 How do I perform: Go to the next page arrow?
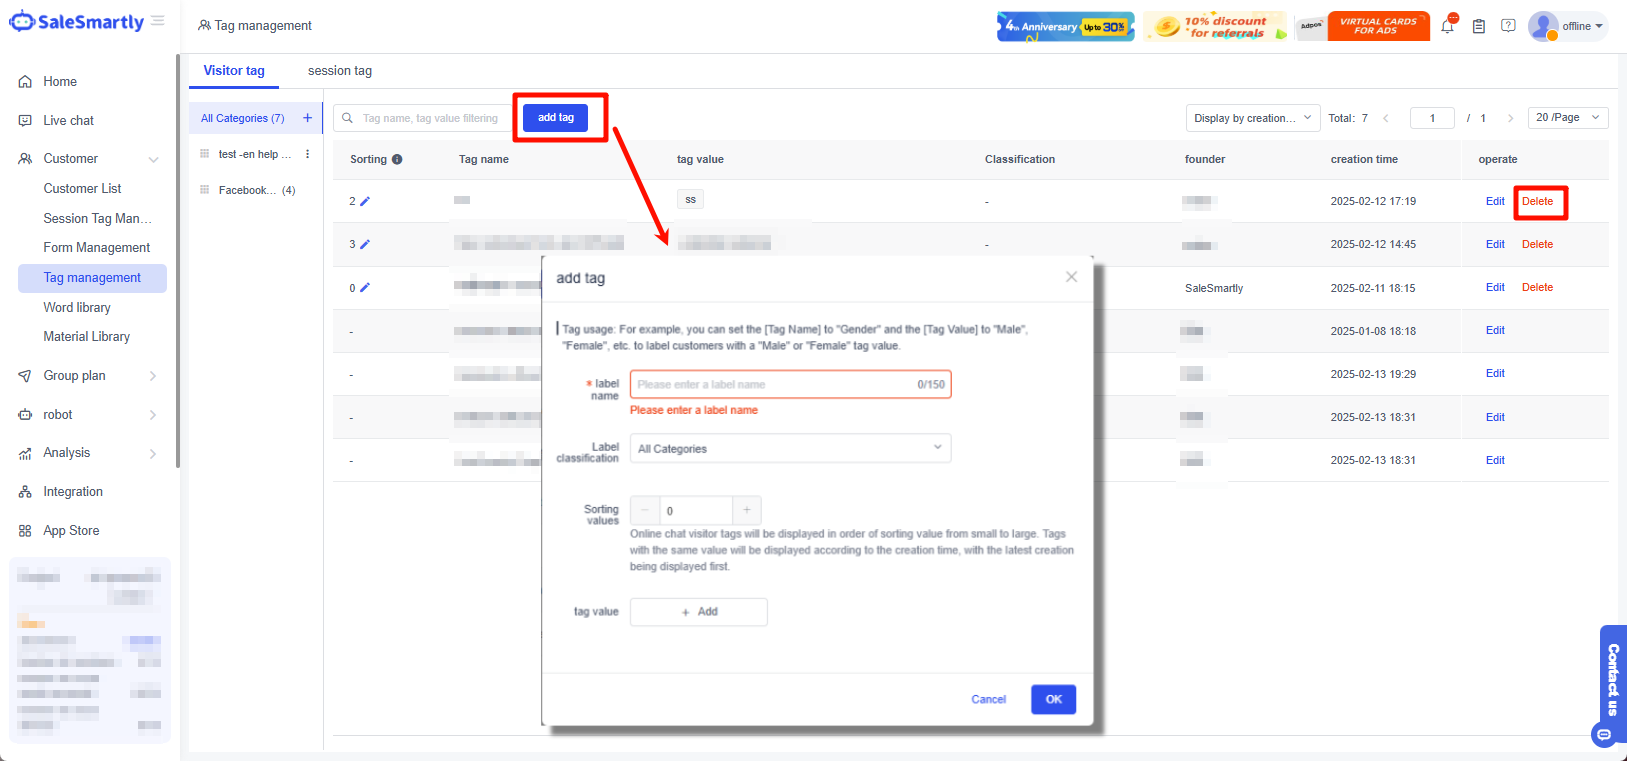tap(1510, 118)
